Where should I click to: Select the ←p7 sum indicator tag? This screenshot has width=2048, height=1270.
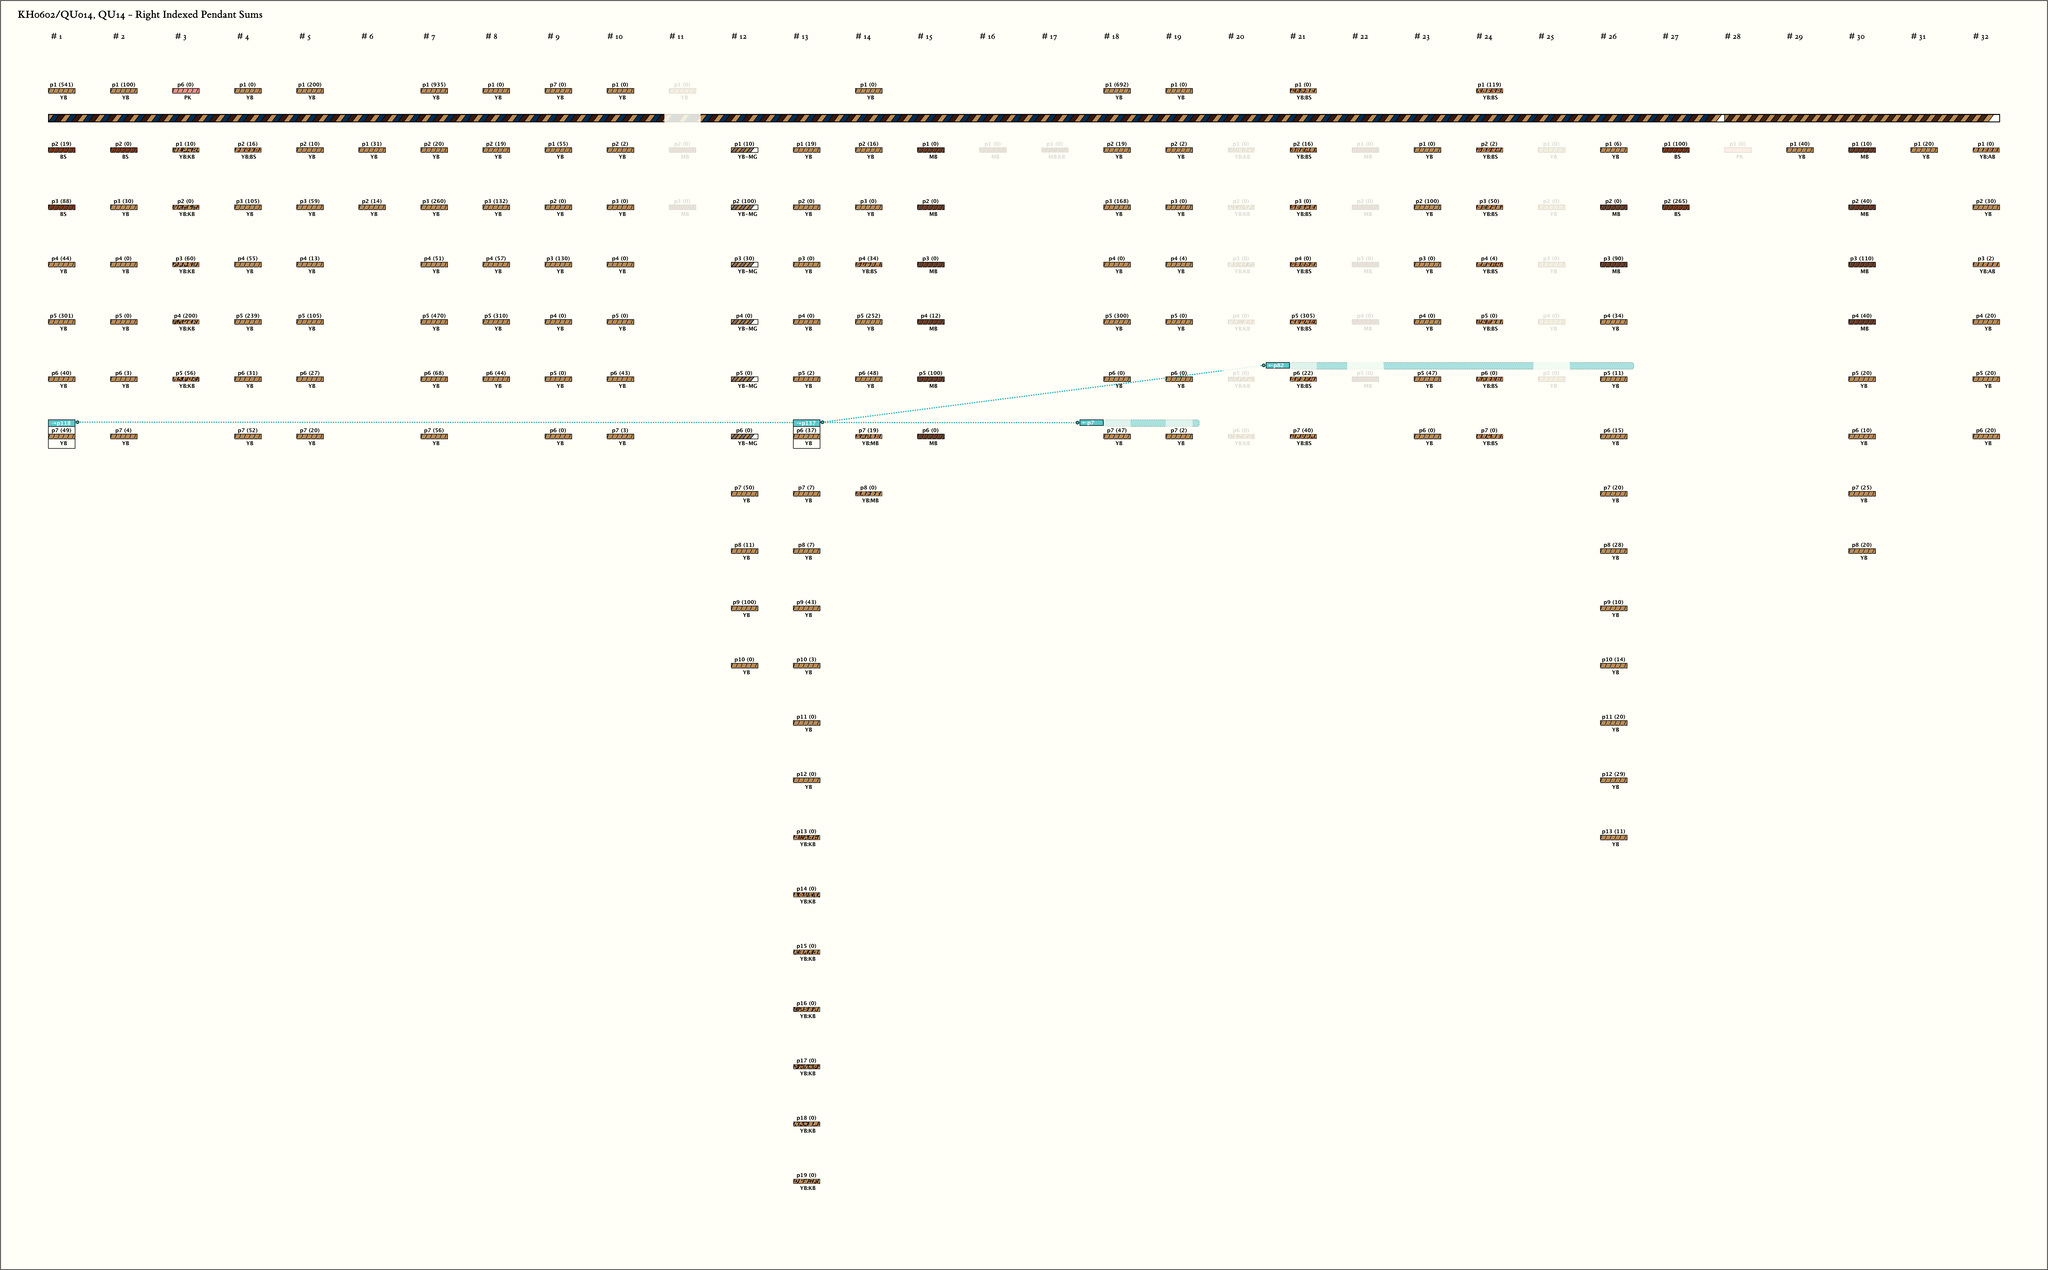point(1091,423)
